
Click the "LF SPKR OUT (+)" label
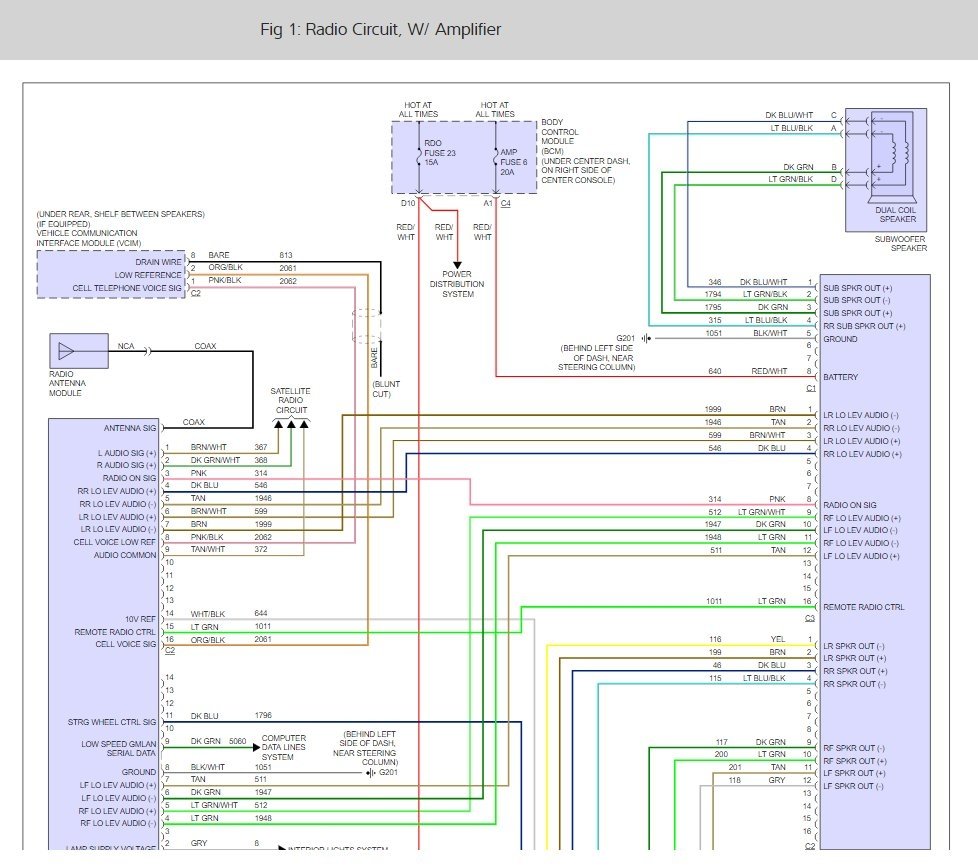[854, 773]
